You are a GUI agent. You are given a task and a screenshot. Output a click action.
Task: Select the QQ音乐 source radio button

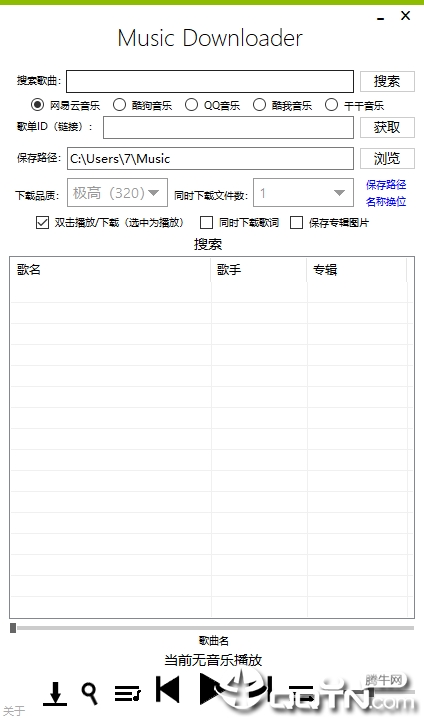[191, 105]
